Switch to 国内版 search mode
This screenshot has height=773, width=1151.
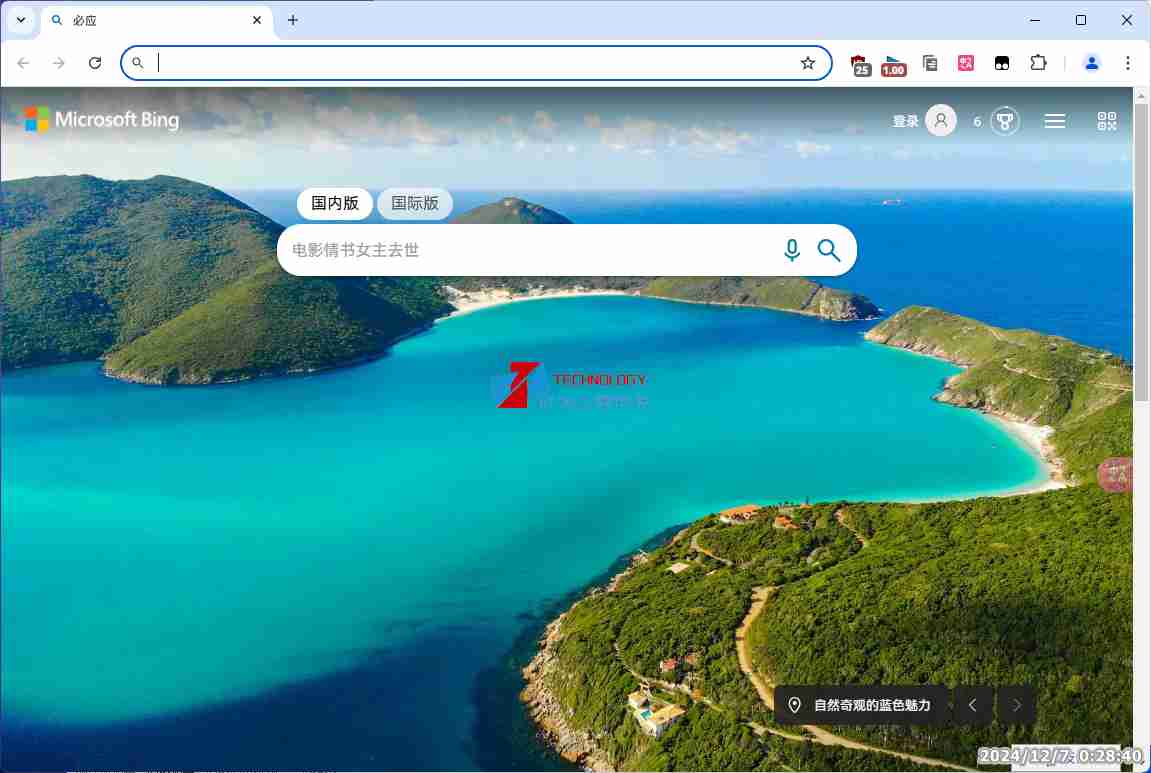[335, 203]
